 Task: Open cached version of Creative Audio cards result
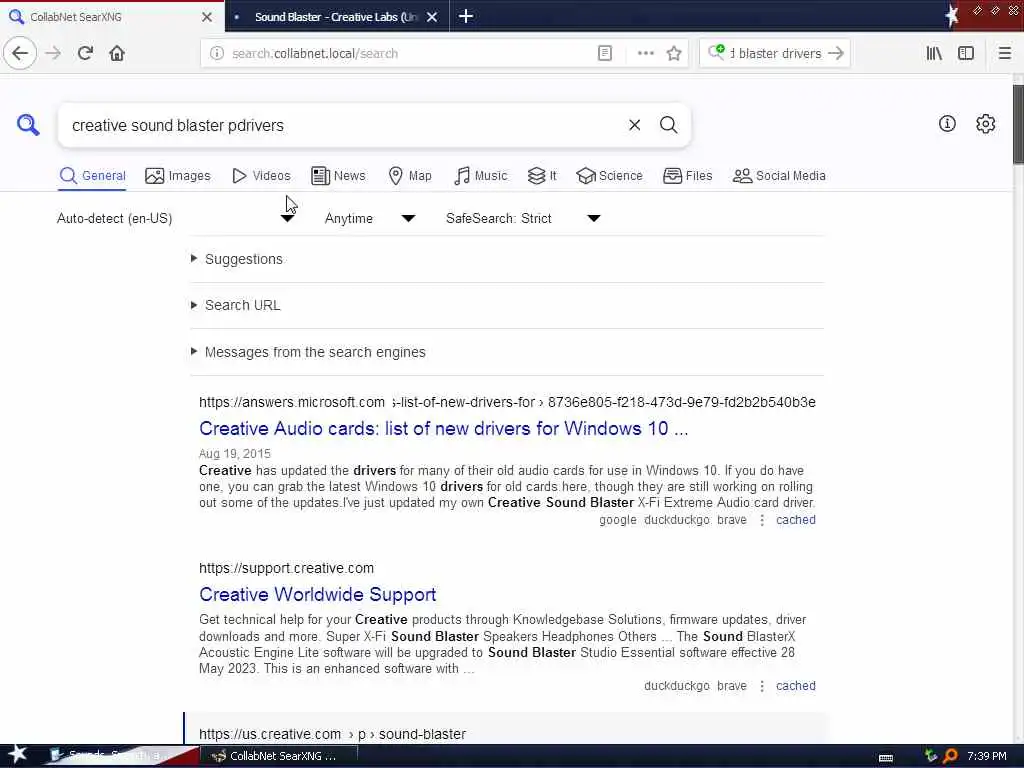click(x=795, y=520)
